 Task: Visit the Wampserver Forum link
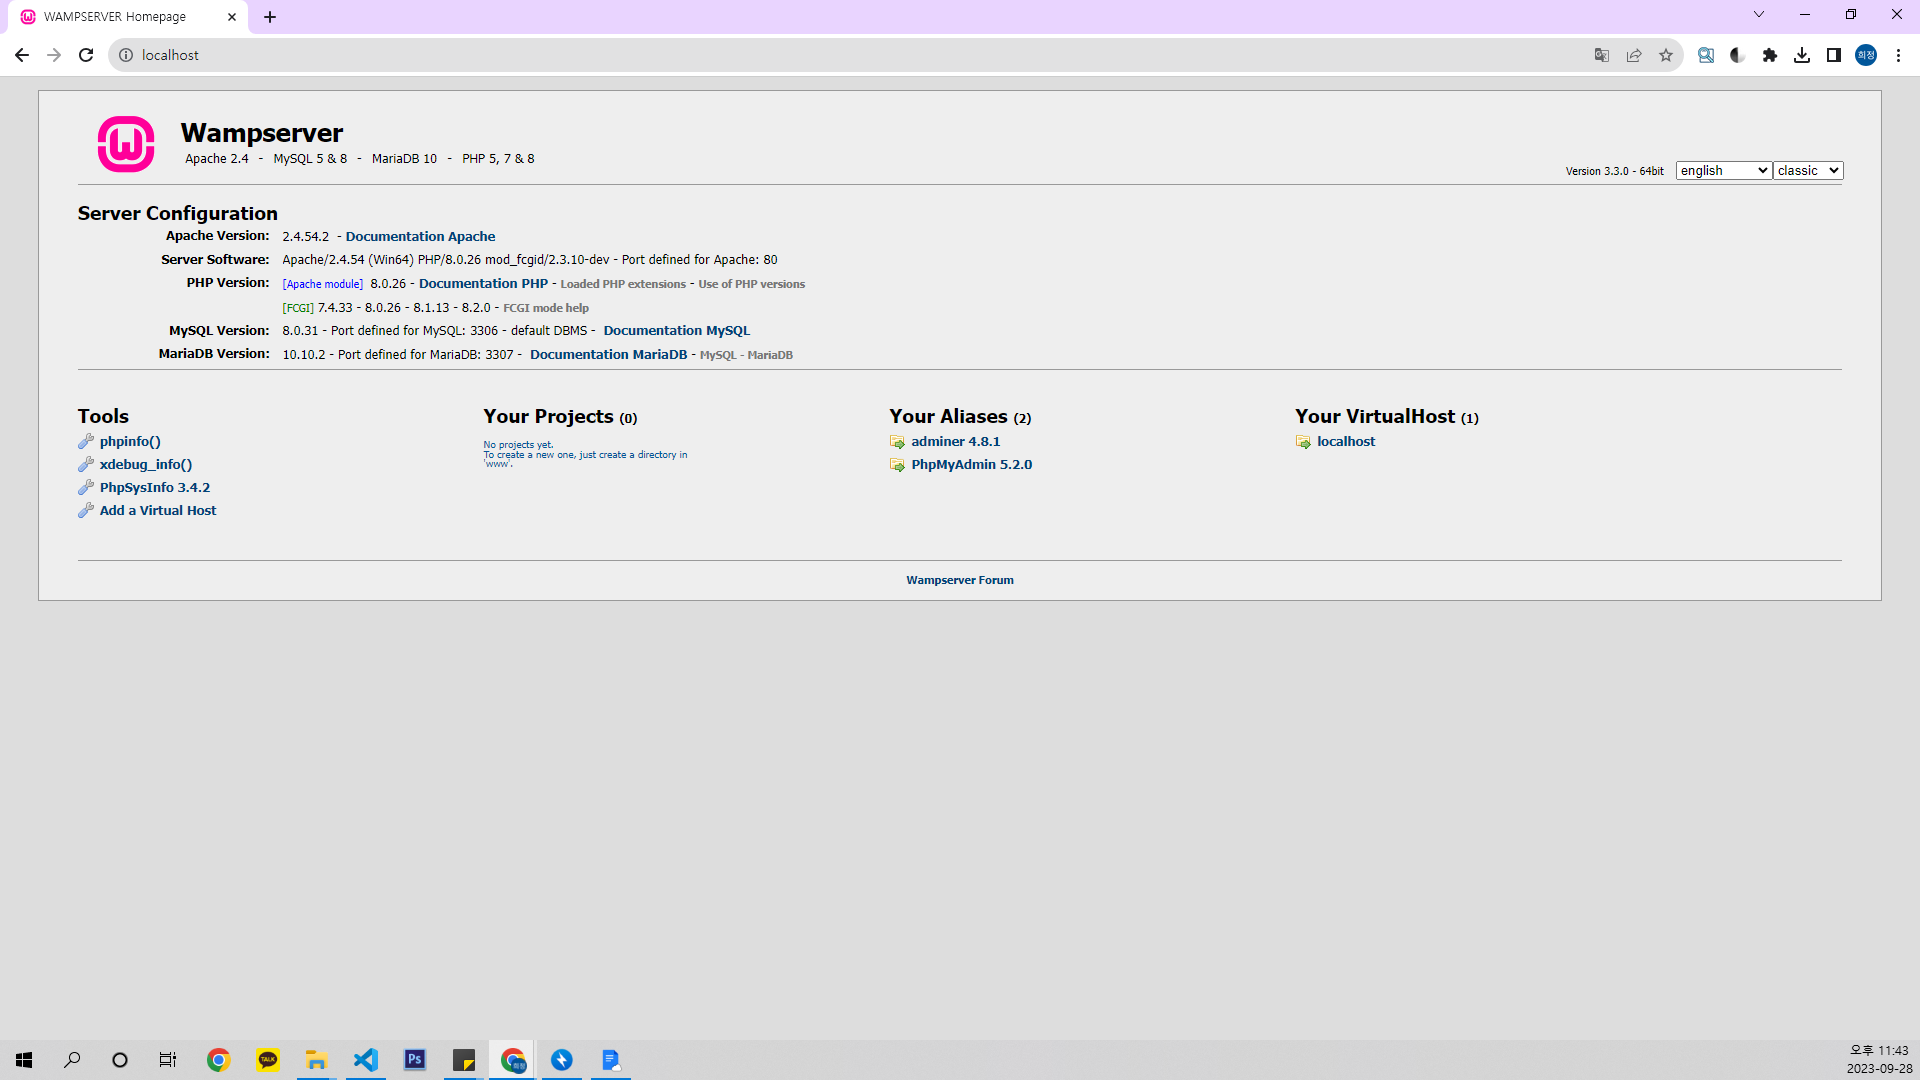(x=960, y=580)
